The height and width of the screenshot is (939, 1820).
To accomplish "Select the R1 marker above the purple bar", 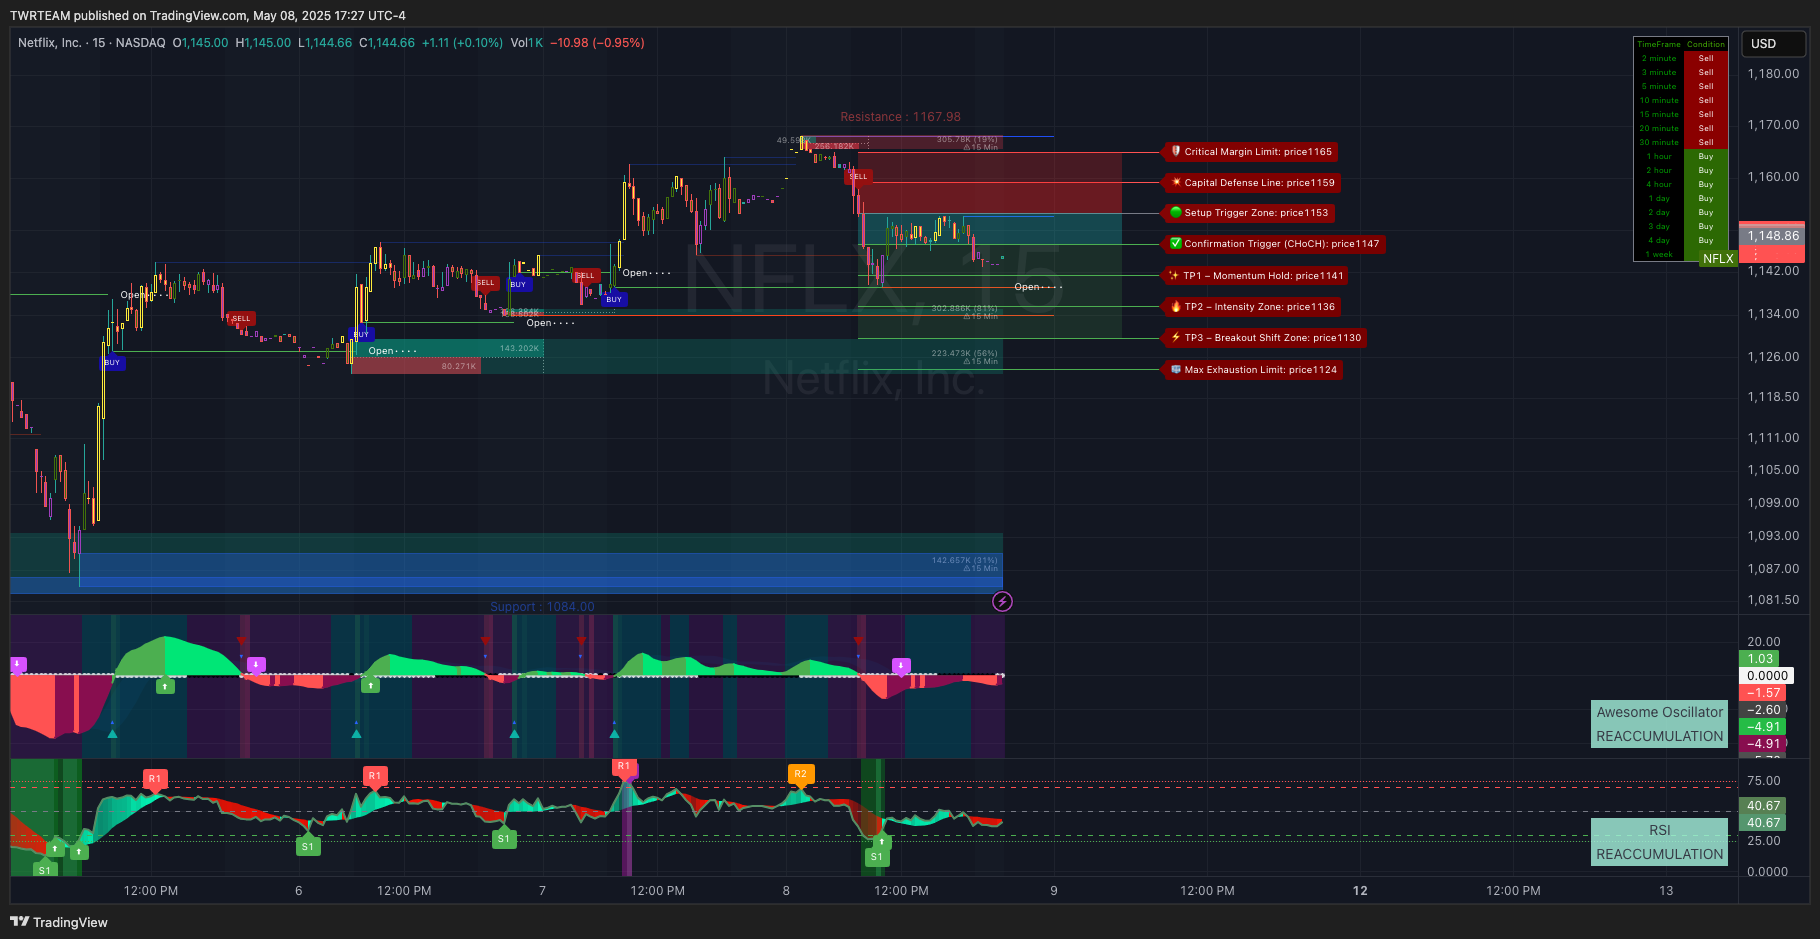I will 624,767.
